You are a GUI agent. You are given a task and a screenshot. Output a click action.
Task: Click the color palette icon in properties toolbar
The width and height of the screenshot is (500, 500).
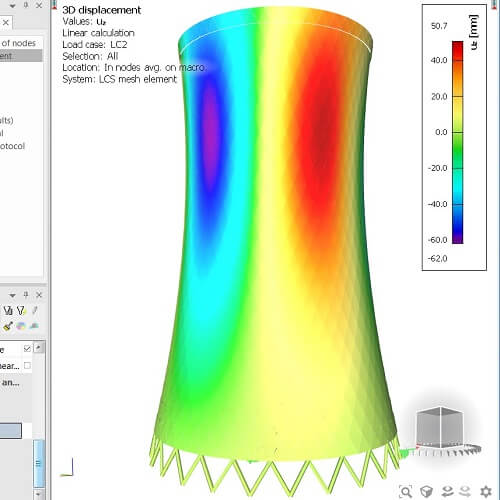point(21,326)
